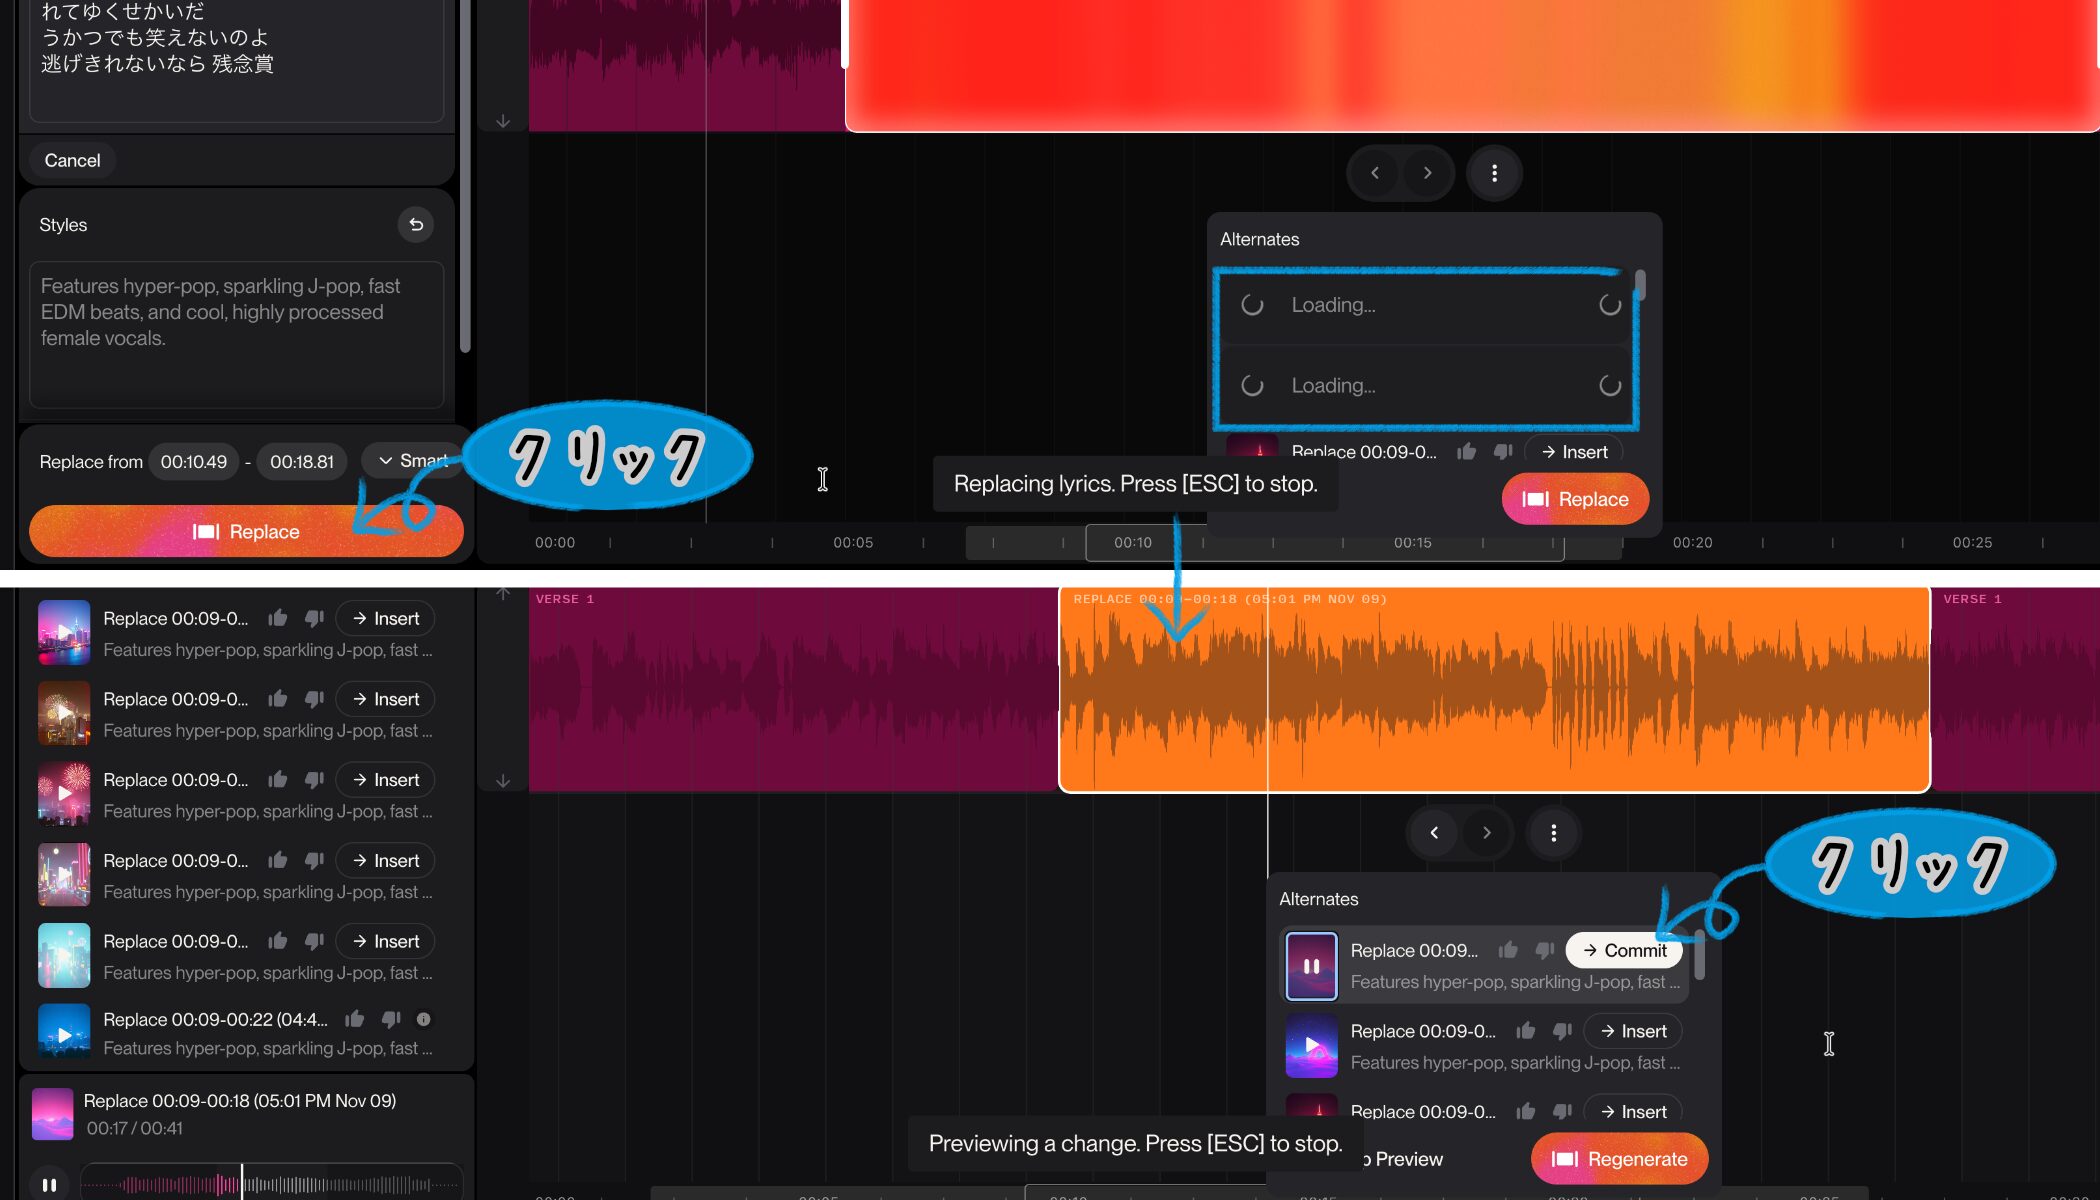The width and height of the screenshot is (2100, 1200).
Task: Click the Replace from 00:10.49 time field
Action: tap(194, 462)
